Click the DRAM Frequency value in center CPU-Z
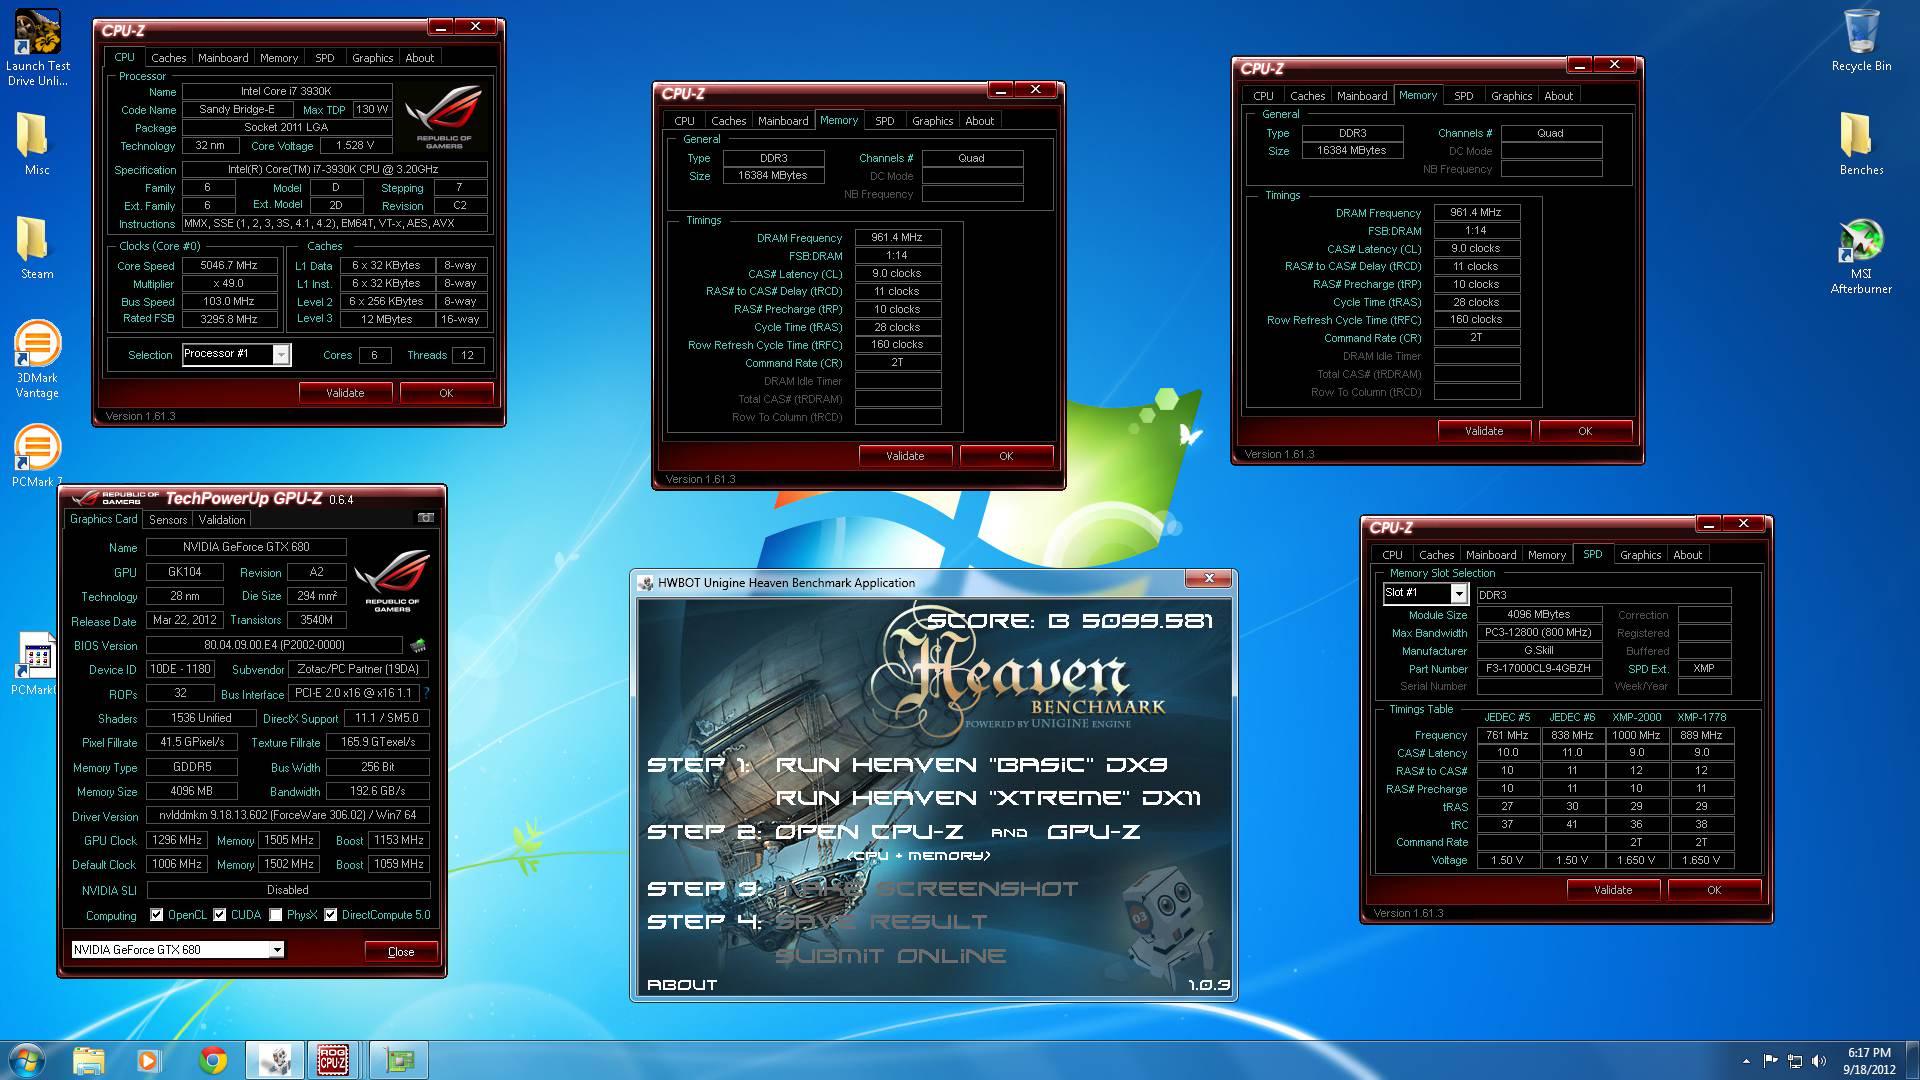Viewport: 1920px width, 1080px height. [x=897, y=238]
